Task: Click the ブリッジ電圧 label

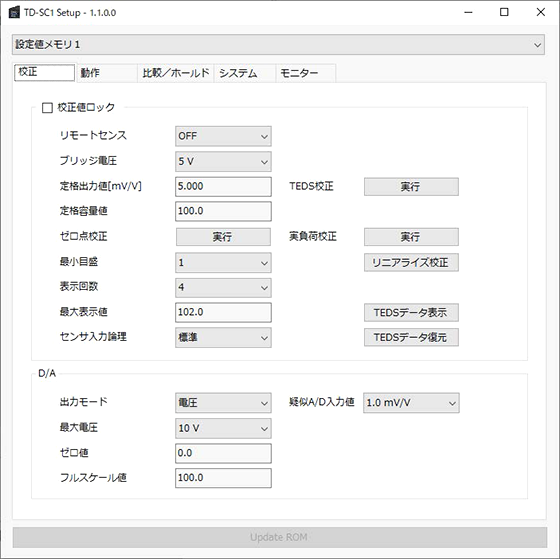Action: (x=88, y=161)
